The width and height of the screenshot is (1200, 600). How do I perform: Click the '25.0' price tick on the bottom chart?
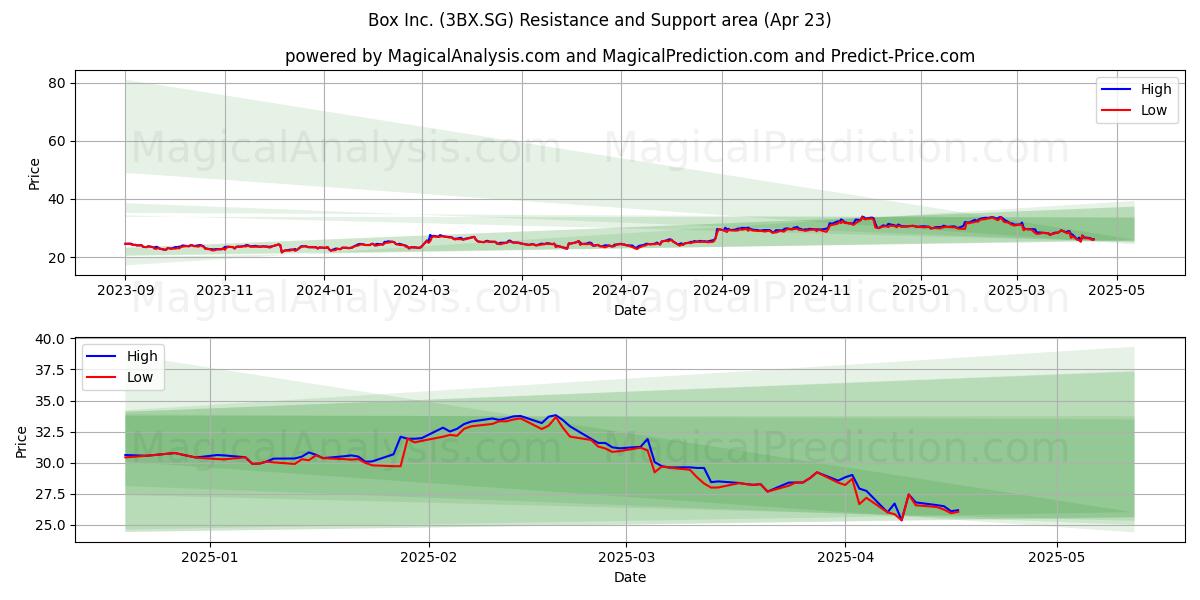(x=50, y=525)
